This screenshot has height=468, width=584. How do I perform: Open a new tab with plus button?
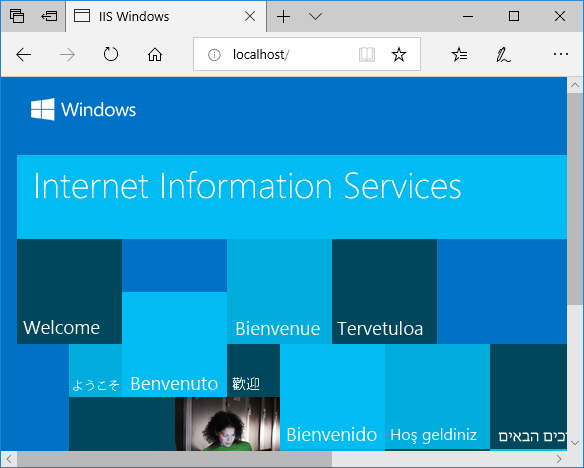pos(283,16)
